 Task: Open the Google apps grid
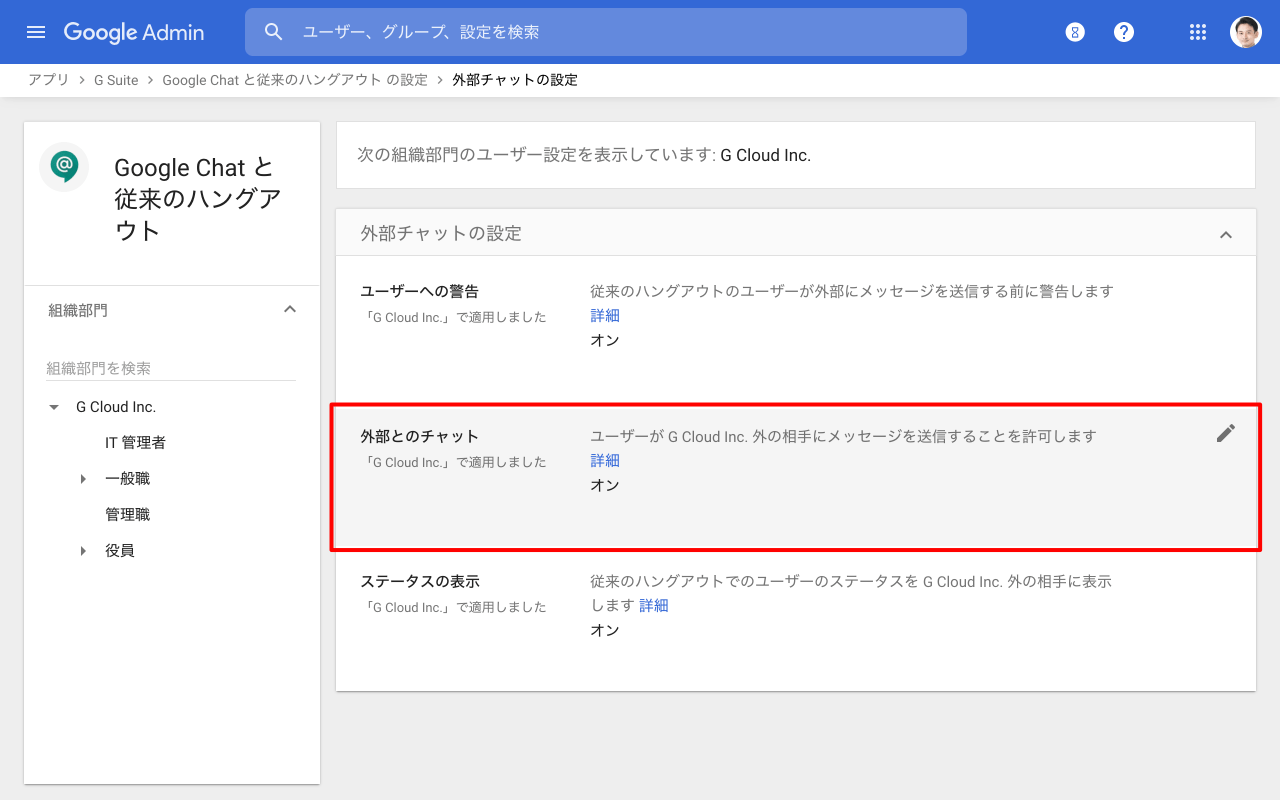[x=1198, y=32]
